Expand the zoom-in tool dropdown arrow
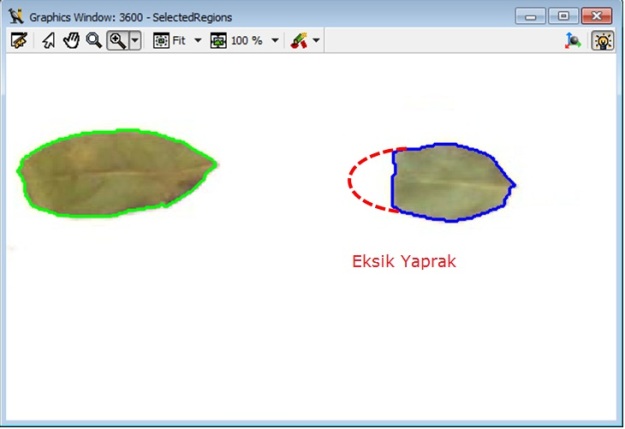Screen dimensions: 625x429 pos(135,40)
